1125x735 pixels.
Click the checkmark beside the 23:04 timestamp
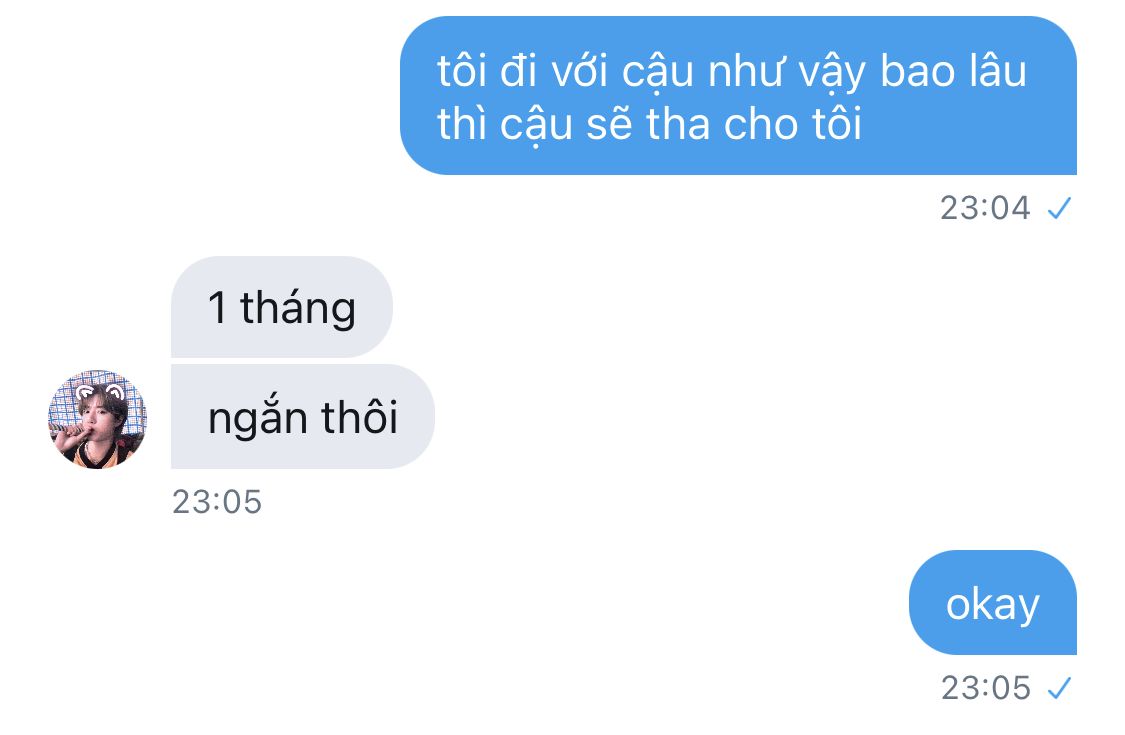(1059, 209)
